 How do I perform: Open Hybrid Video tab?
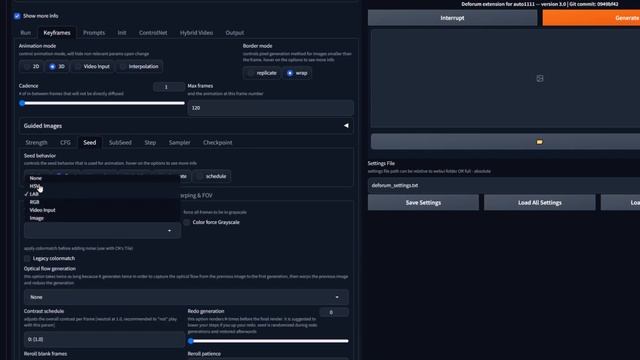pos(196,33)
